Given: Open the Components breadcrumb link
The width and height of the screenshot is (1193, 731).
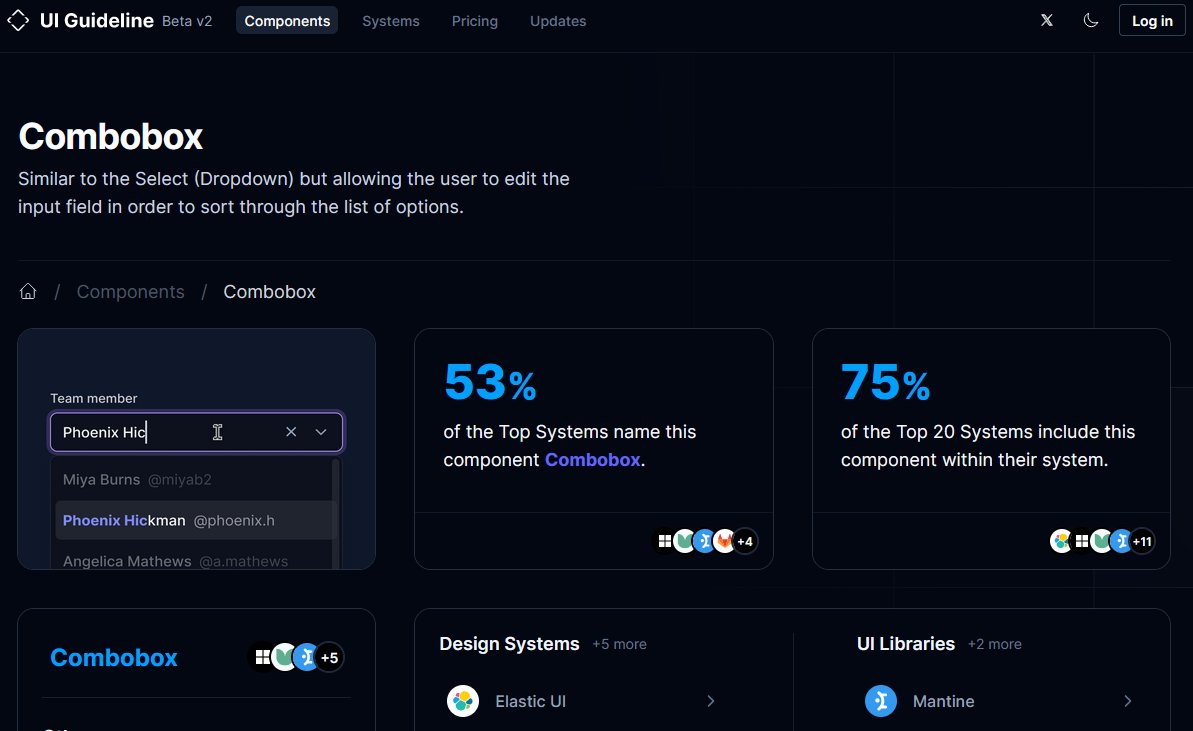Looking at the screenshot, I should [130, 291].
